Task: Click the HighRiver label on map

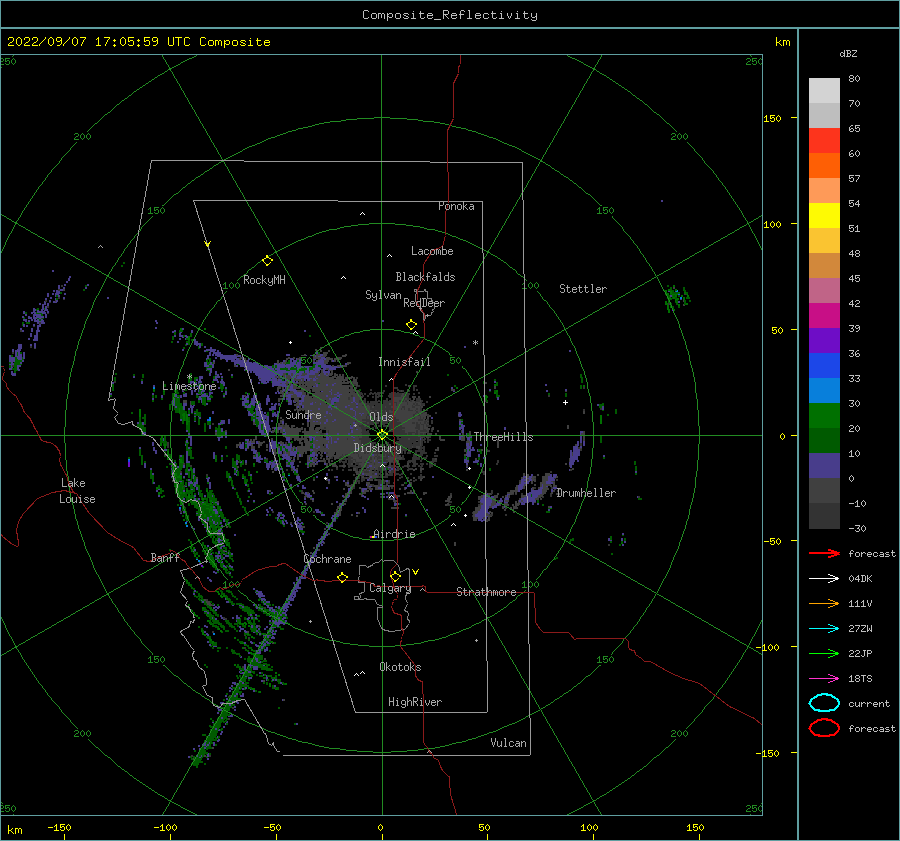Action: click(415, 702)
